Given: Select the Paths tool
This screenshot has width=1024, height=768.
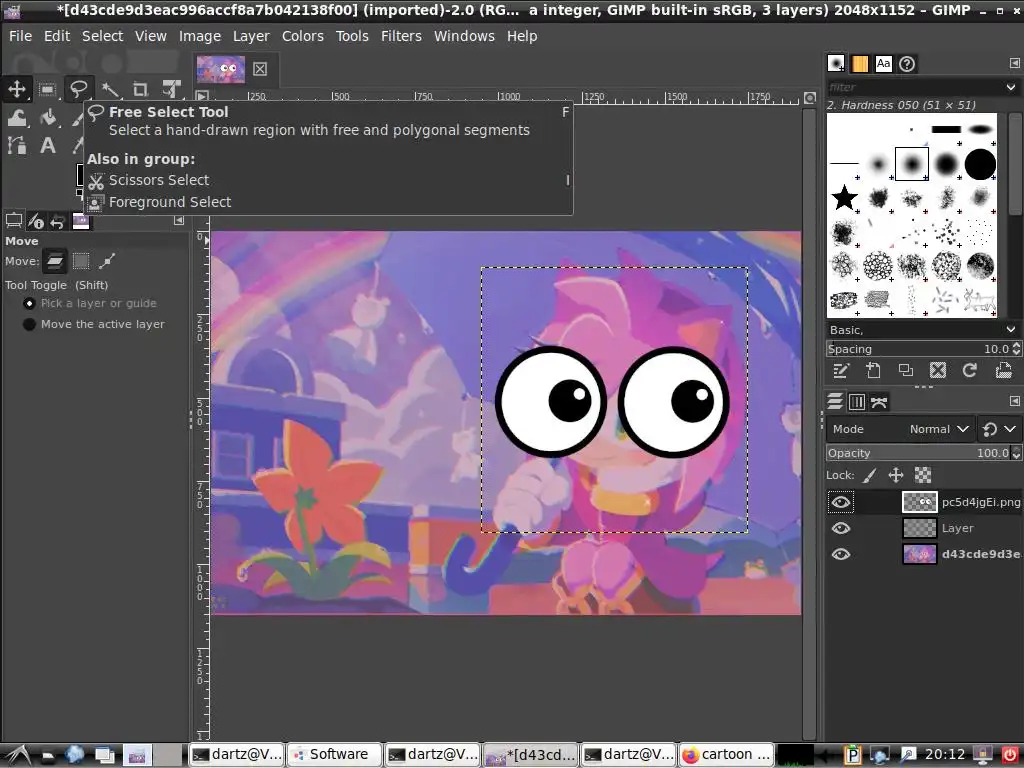Looking at the screenshot, I should click(x=16, y=145).
